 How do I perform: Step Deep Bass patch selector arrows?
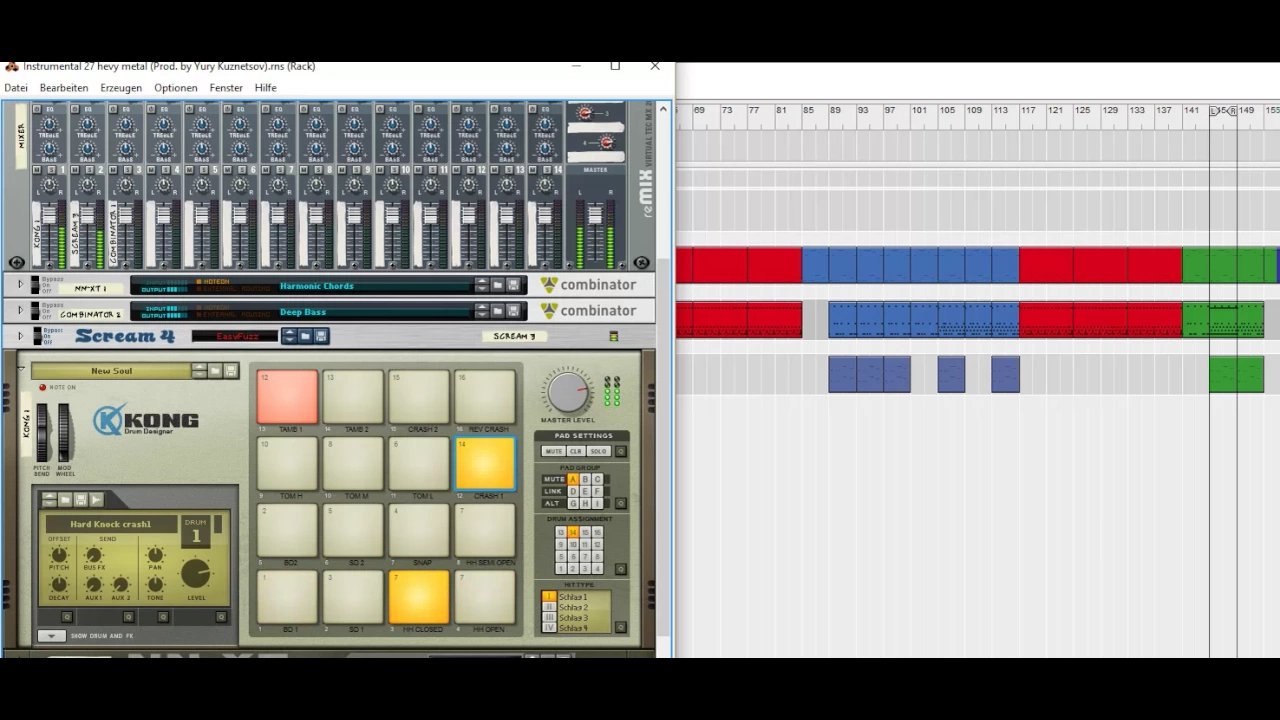[x=481, y=310]
